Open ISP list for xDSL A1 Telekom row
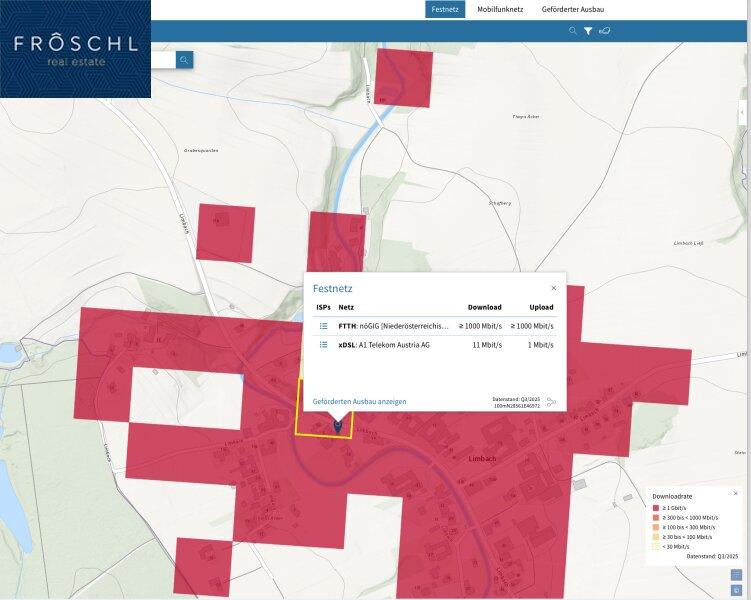This screenshot has height=600, width=751. (x=323, y=345)
